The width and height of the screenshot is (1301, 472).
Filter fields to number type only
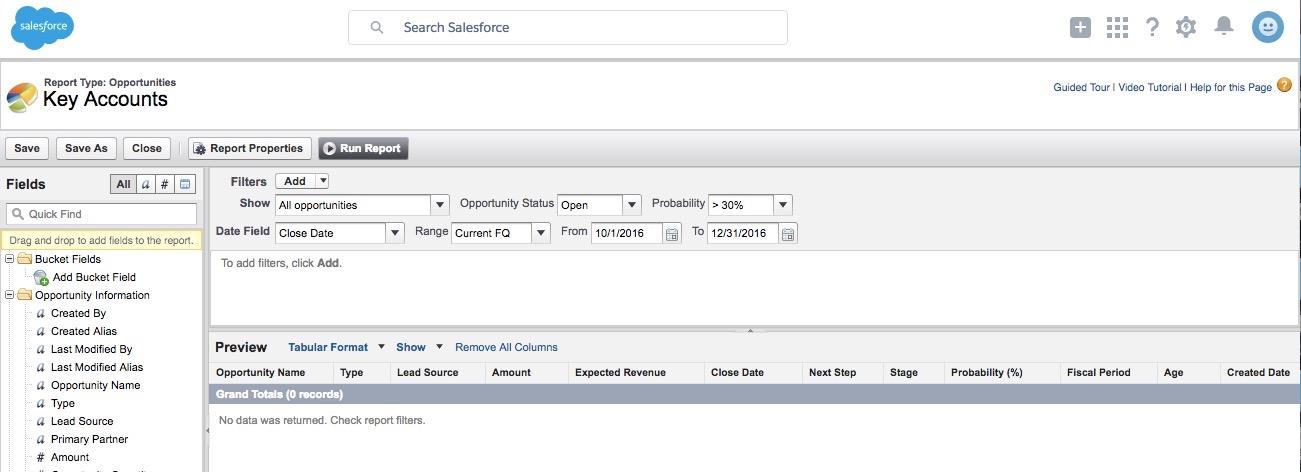(165, 184)
